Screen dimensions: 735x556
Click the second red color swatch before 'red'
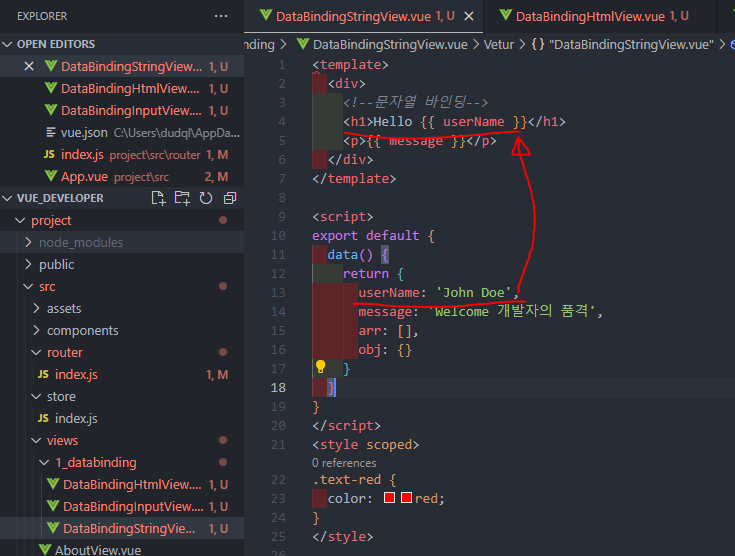click(x=406, y=497)
